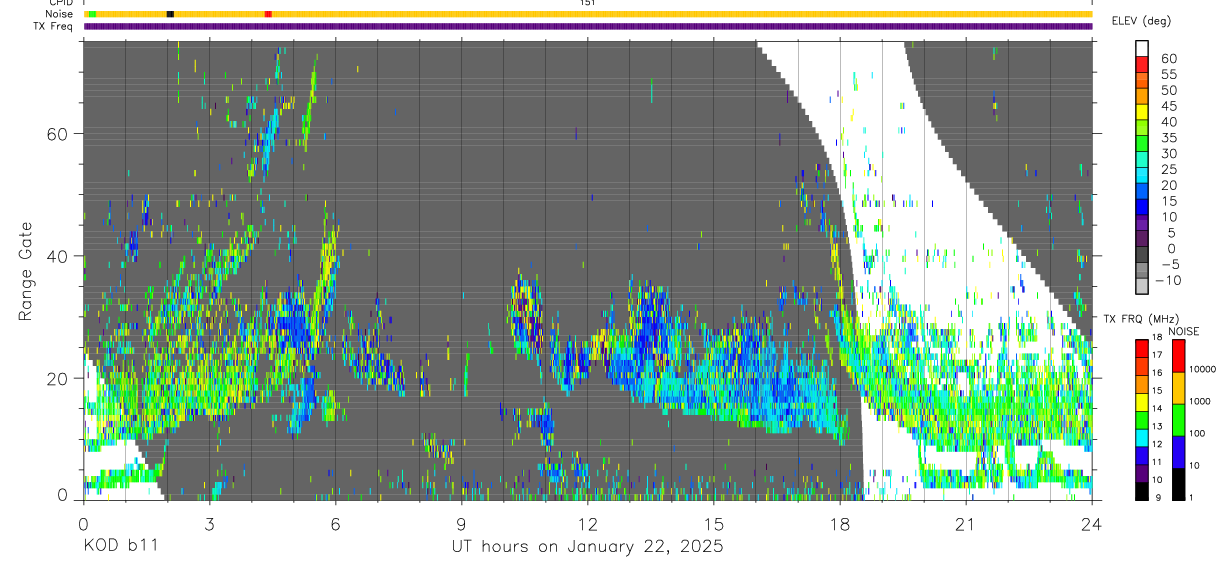Screen dimensions: 1228x567
Task: Click the '20' Range Gate axis tick
Action: (57, 378)
